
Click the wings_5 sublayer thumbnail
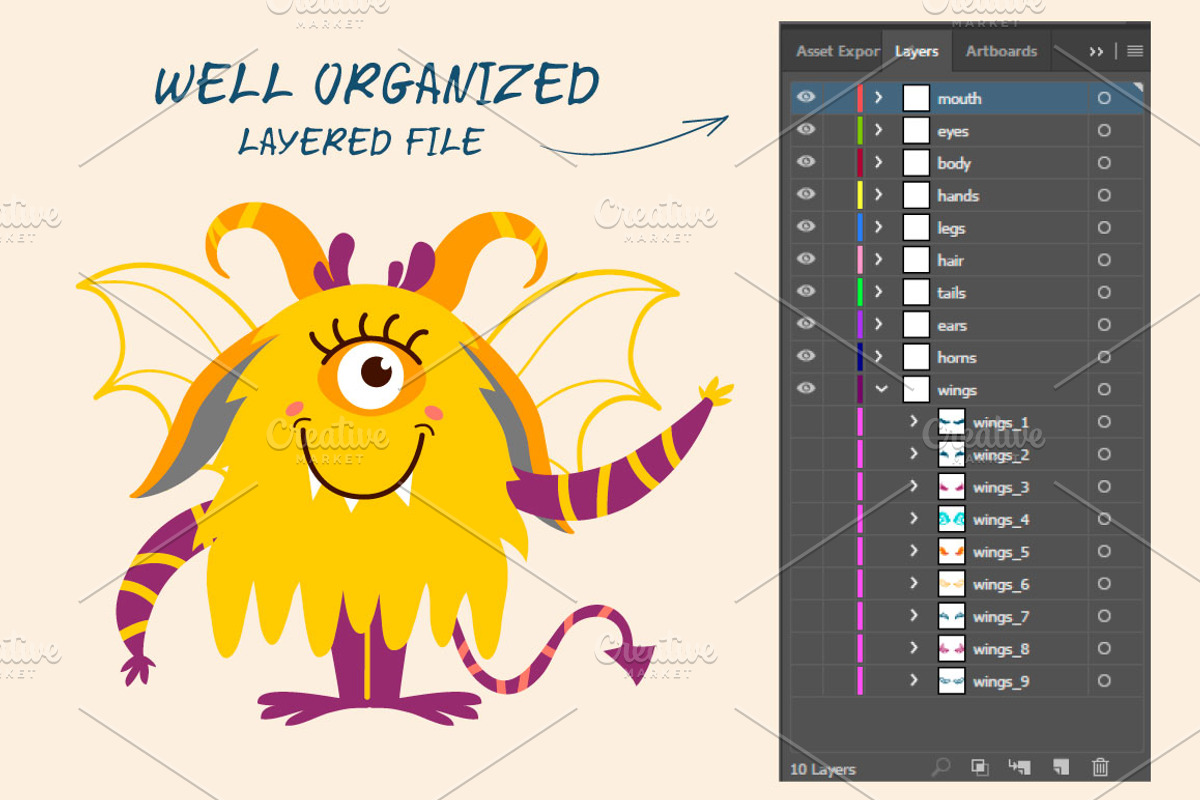click(x=951, y=551)
